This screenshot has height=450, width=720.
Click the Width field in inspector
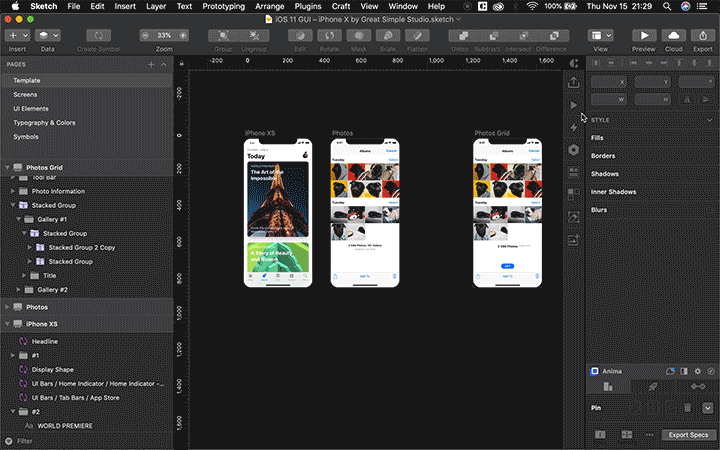(608, 99)
